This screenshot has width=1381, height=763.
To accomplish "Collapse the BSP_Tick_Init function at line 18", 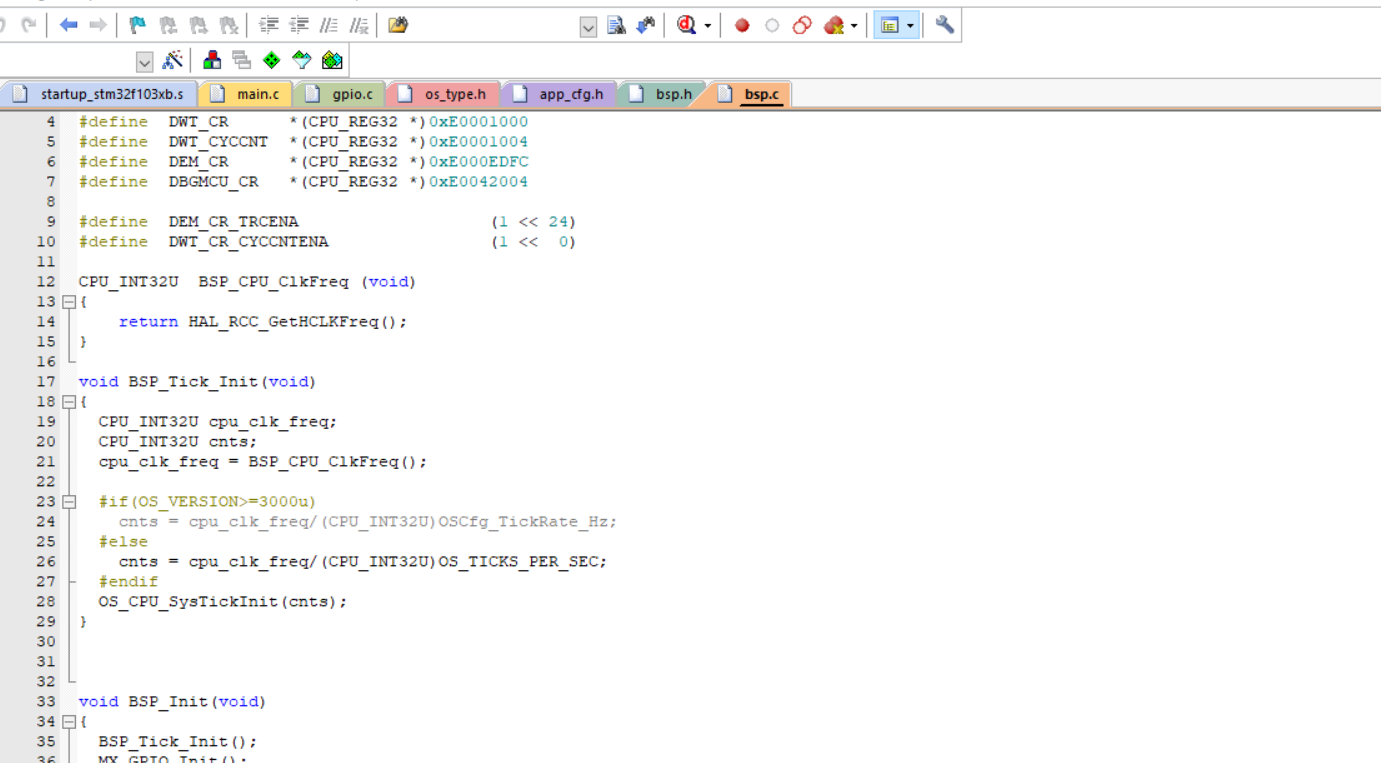I will [69, 401].
